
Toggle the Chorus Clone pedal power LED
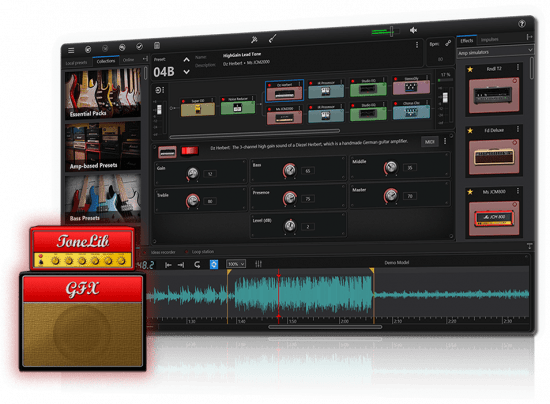(x=395, y=104)
